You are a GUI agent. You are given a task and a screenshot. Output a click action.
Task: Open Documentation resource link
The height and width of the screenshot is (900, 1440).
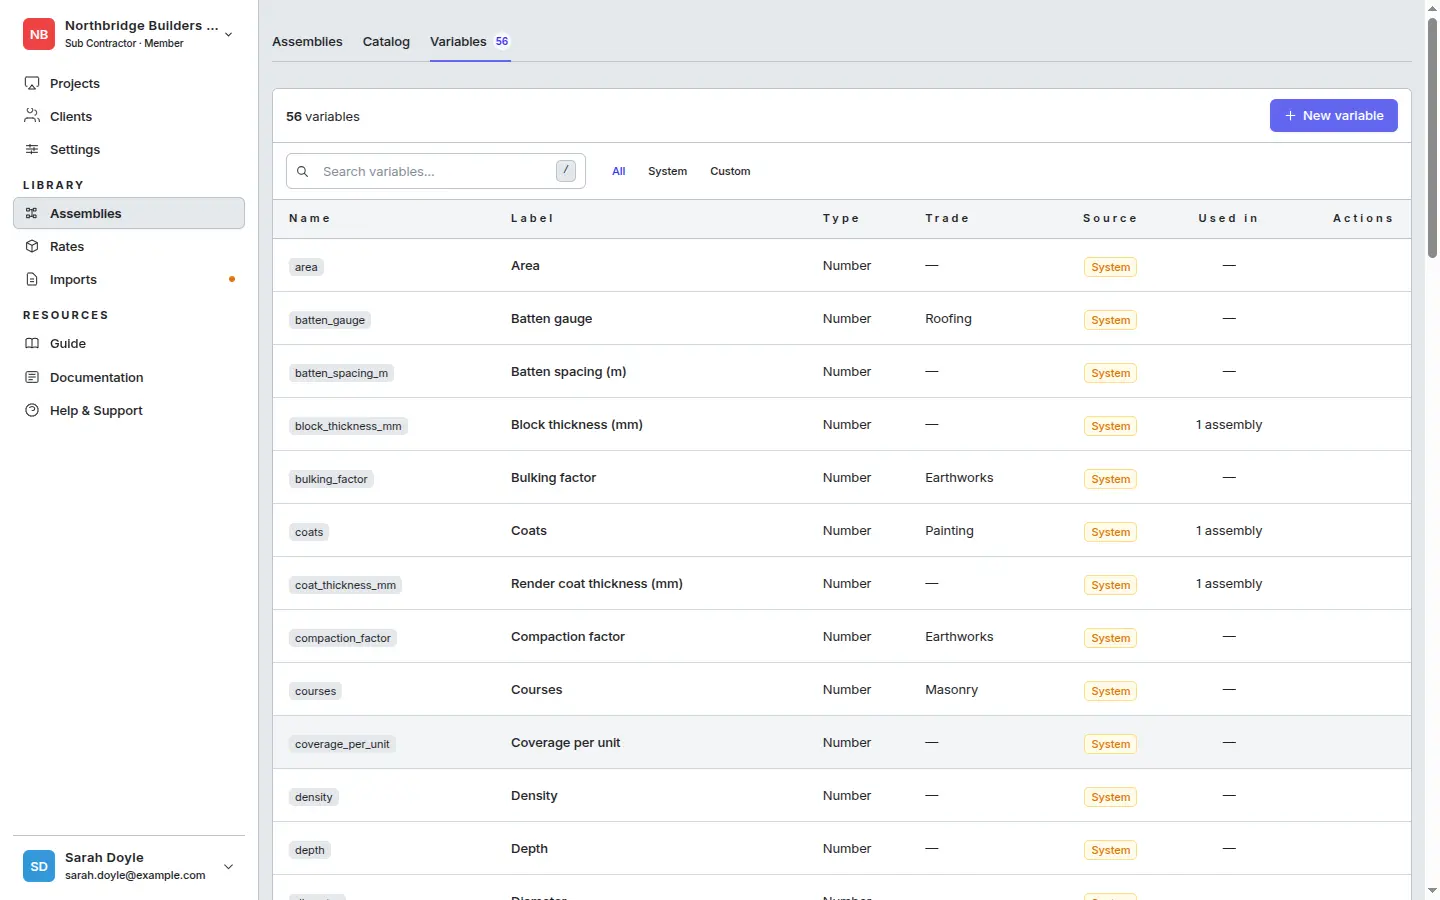click(97, 377)
